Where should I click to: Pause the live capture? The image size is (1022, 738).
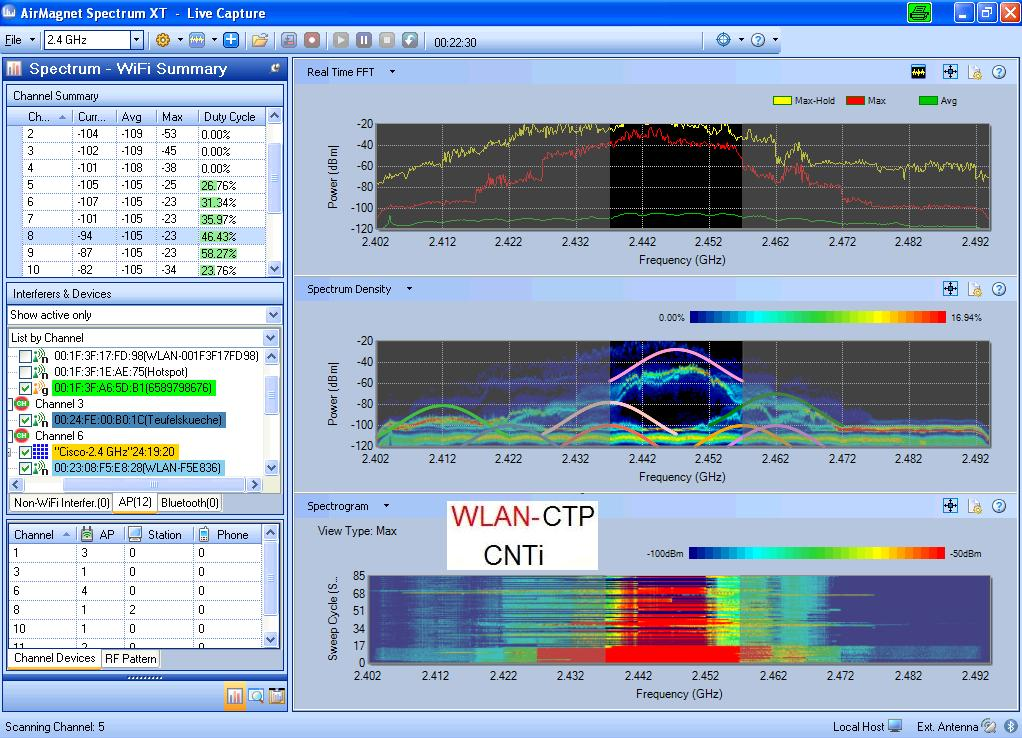pyautogui.click(x=364, y=40)
